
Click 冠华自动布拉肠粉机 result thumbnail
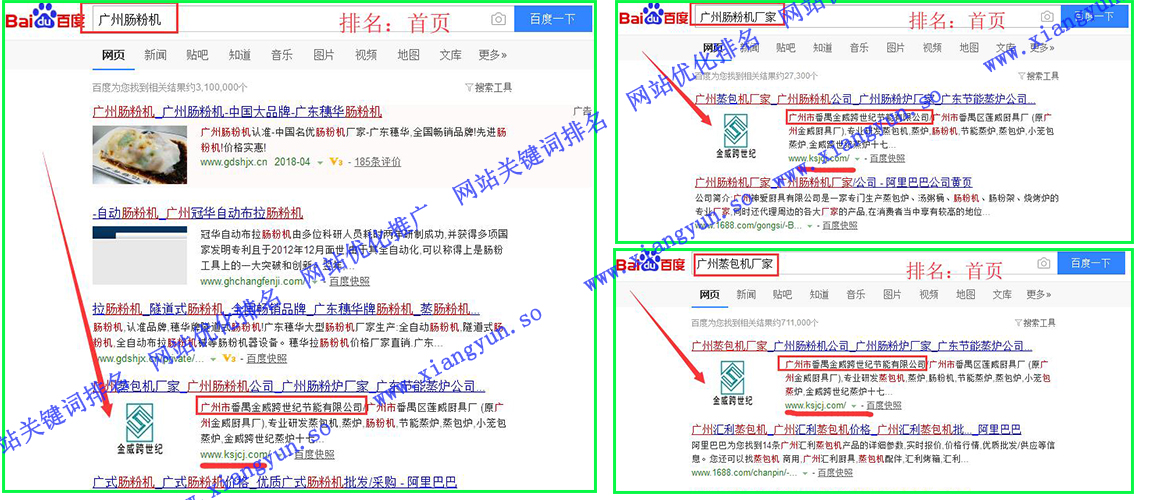coord(140,255)
